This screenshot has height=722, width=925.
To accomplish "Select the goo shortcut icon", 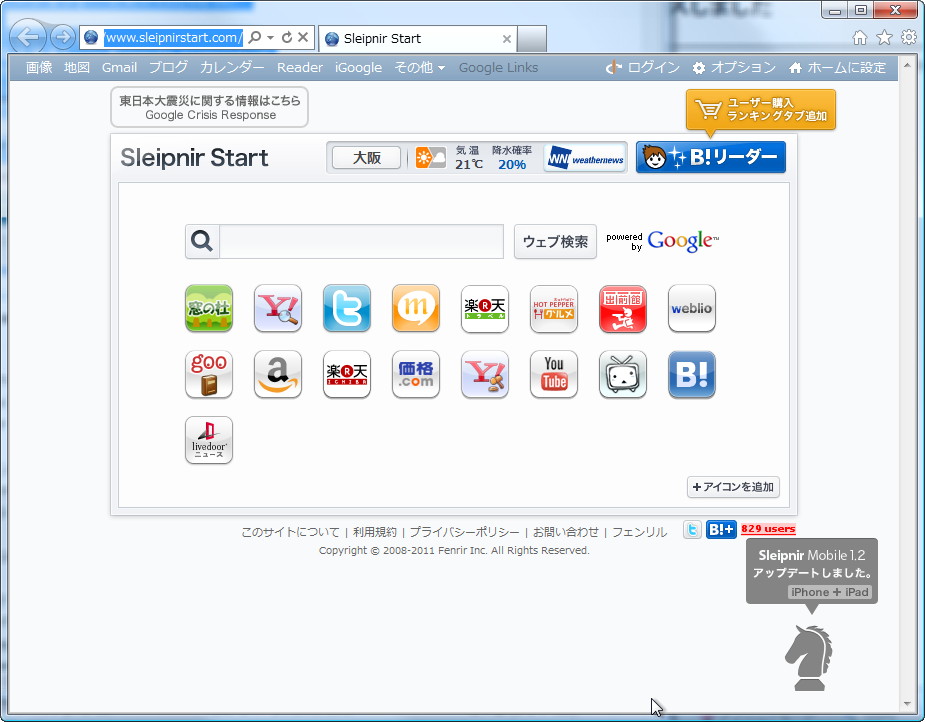I will tap(208, 374).
